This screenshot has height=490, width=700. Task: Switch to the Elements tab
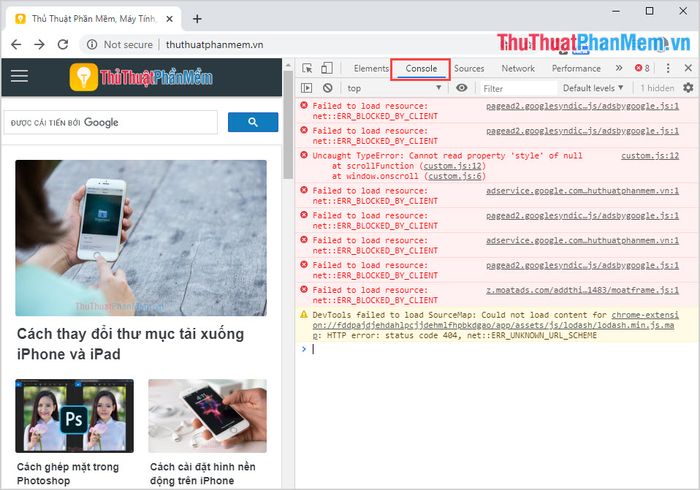pyautogui.click(x=371, y=68)
